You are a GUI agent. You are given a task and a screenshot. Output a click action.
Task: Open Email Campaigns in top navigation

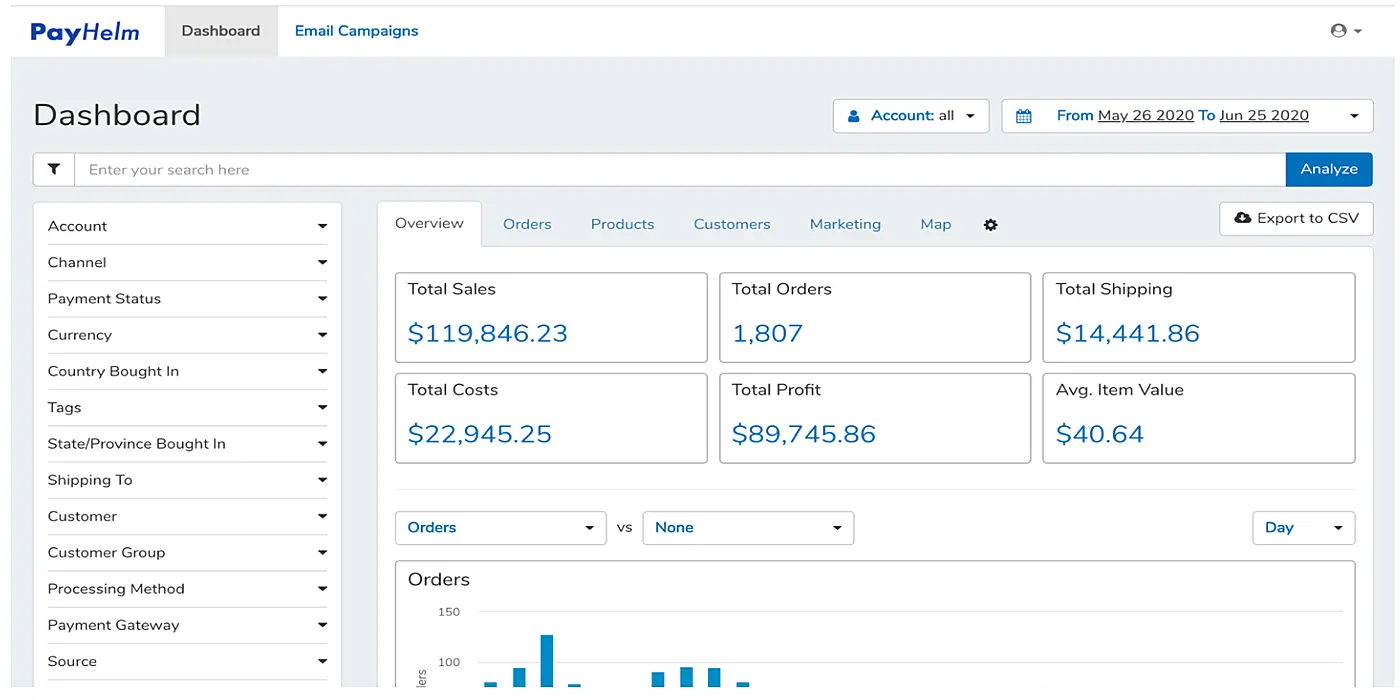click(356, 31)
